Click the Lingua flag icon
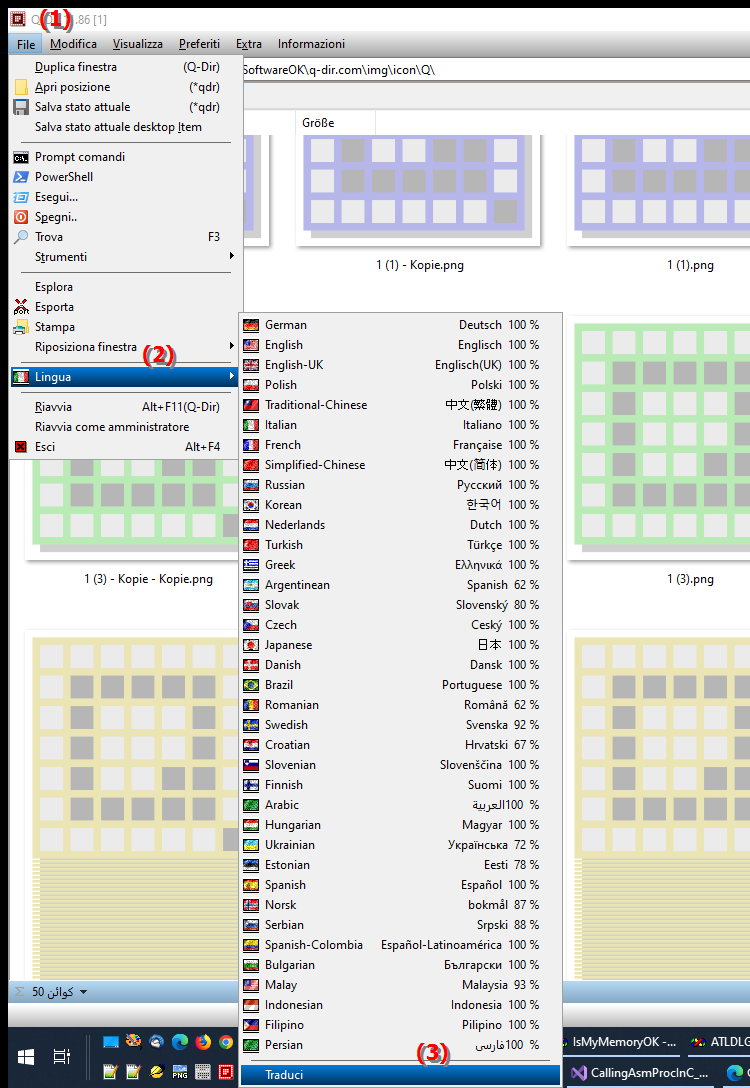750x1088 pixels. point(22,377)
